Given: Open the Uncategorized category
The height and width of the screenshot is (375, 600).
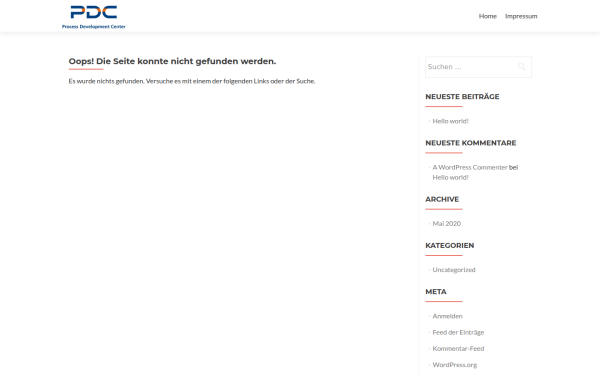Looking at the screenshot, I should point(454,270).
